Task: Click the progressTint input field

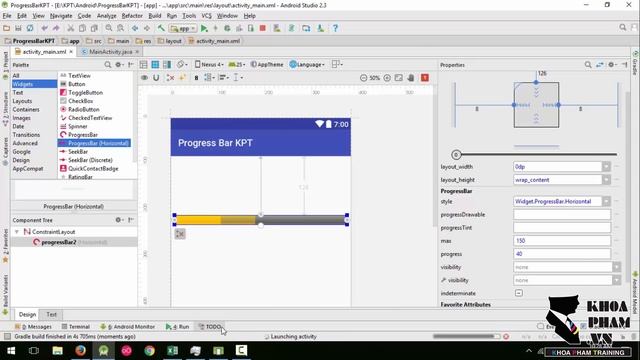Action: pyautogui.click(x=562, y=228)
